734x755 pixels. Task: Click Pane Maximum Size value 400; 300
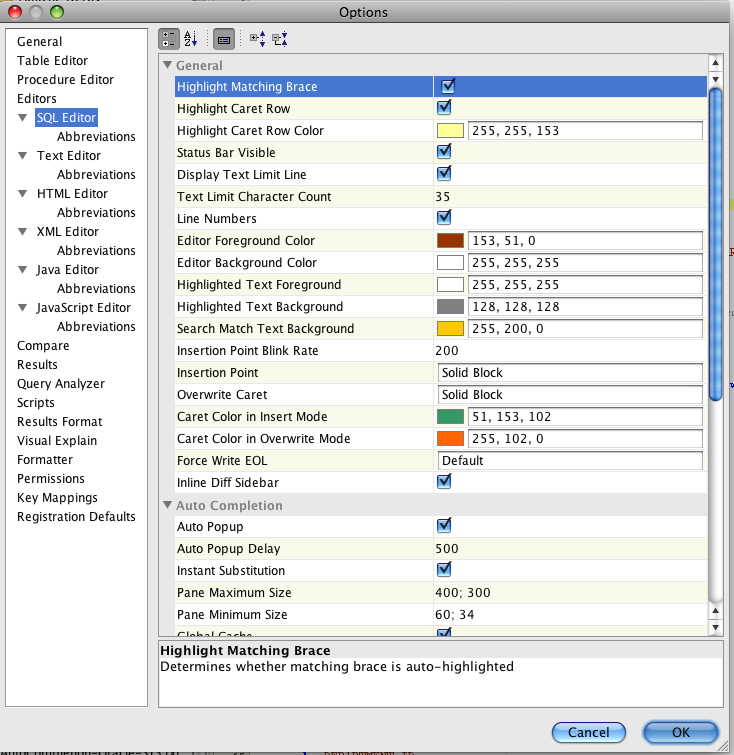click(463, 592)
